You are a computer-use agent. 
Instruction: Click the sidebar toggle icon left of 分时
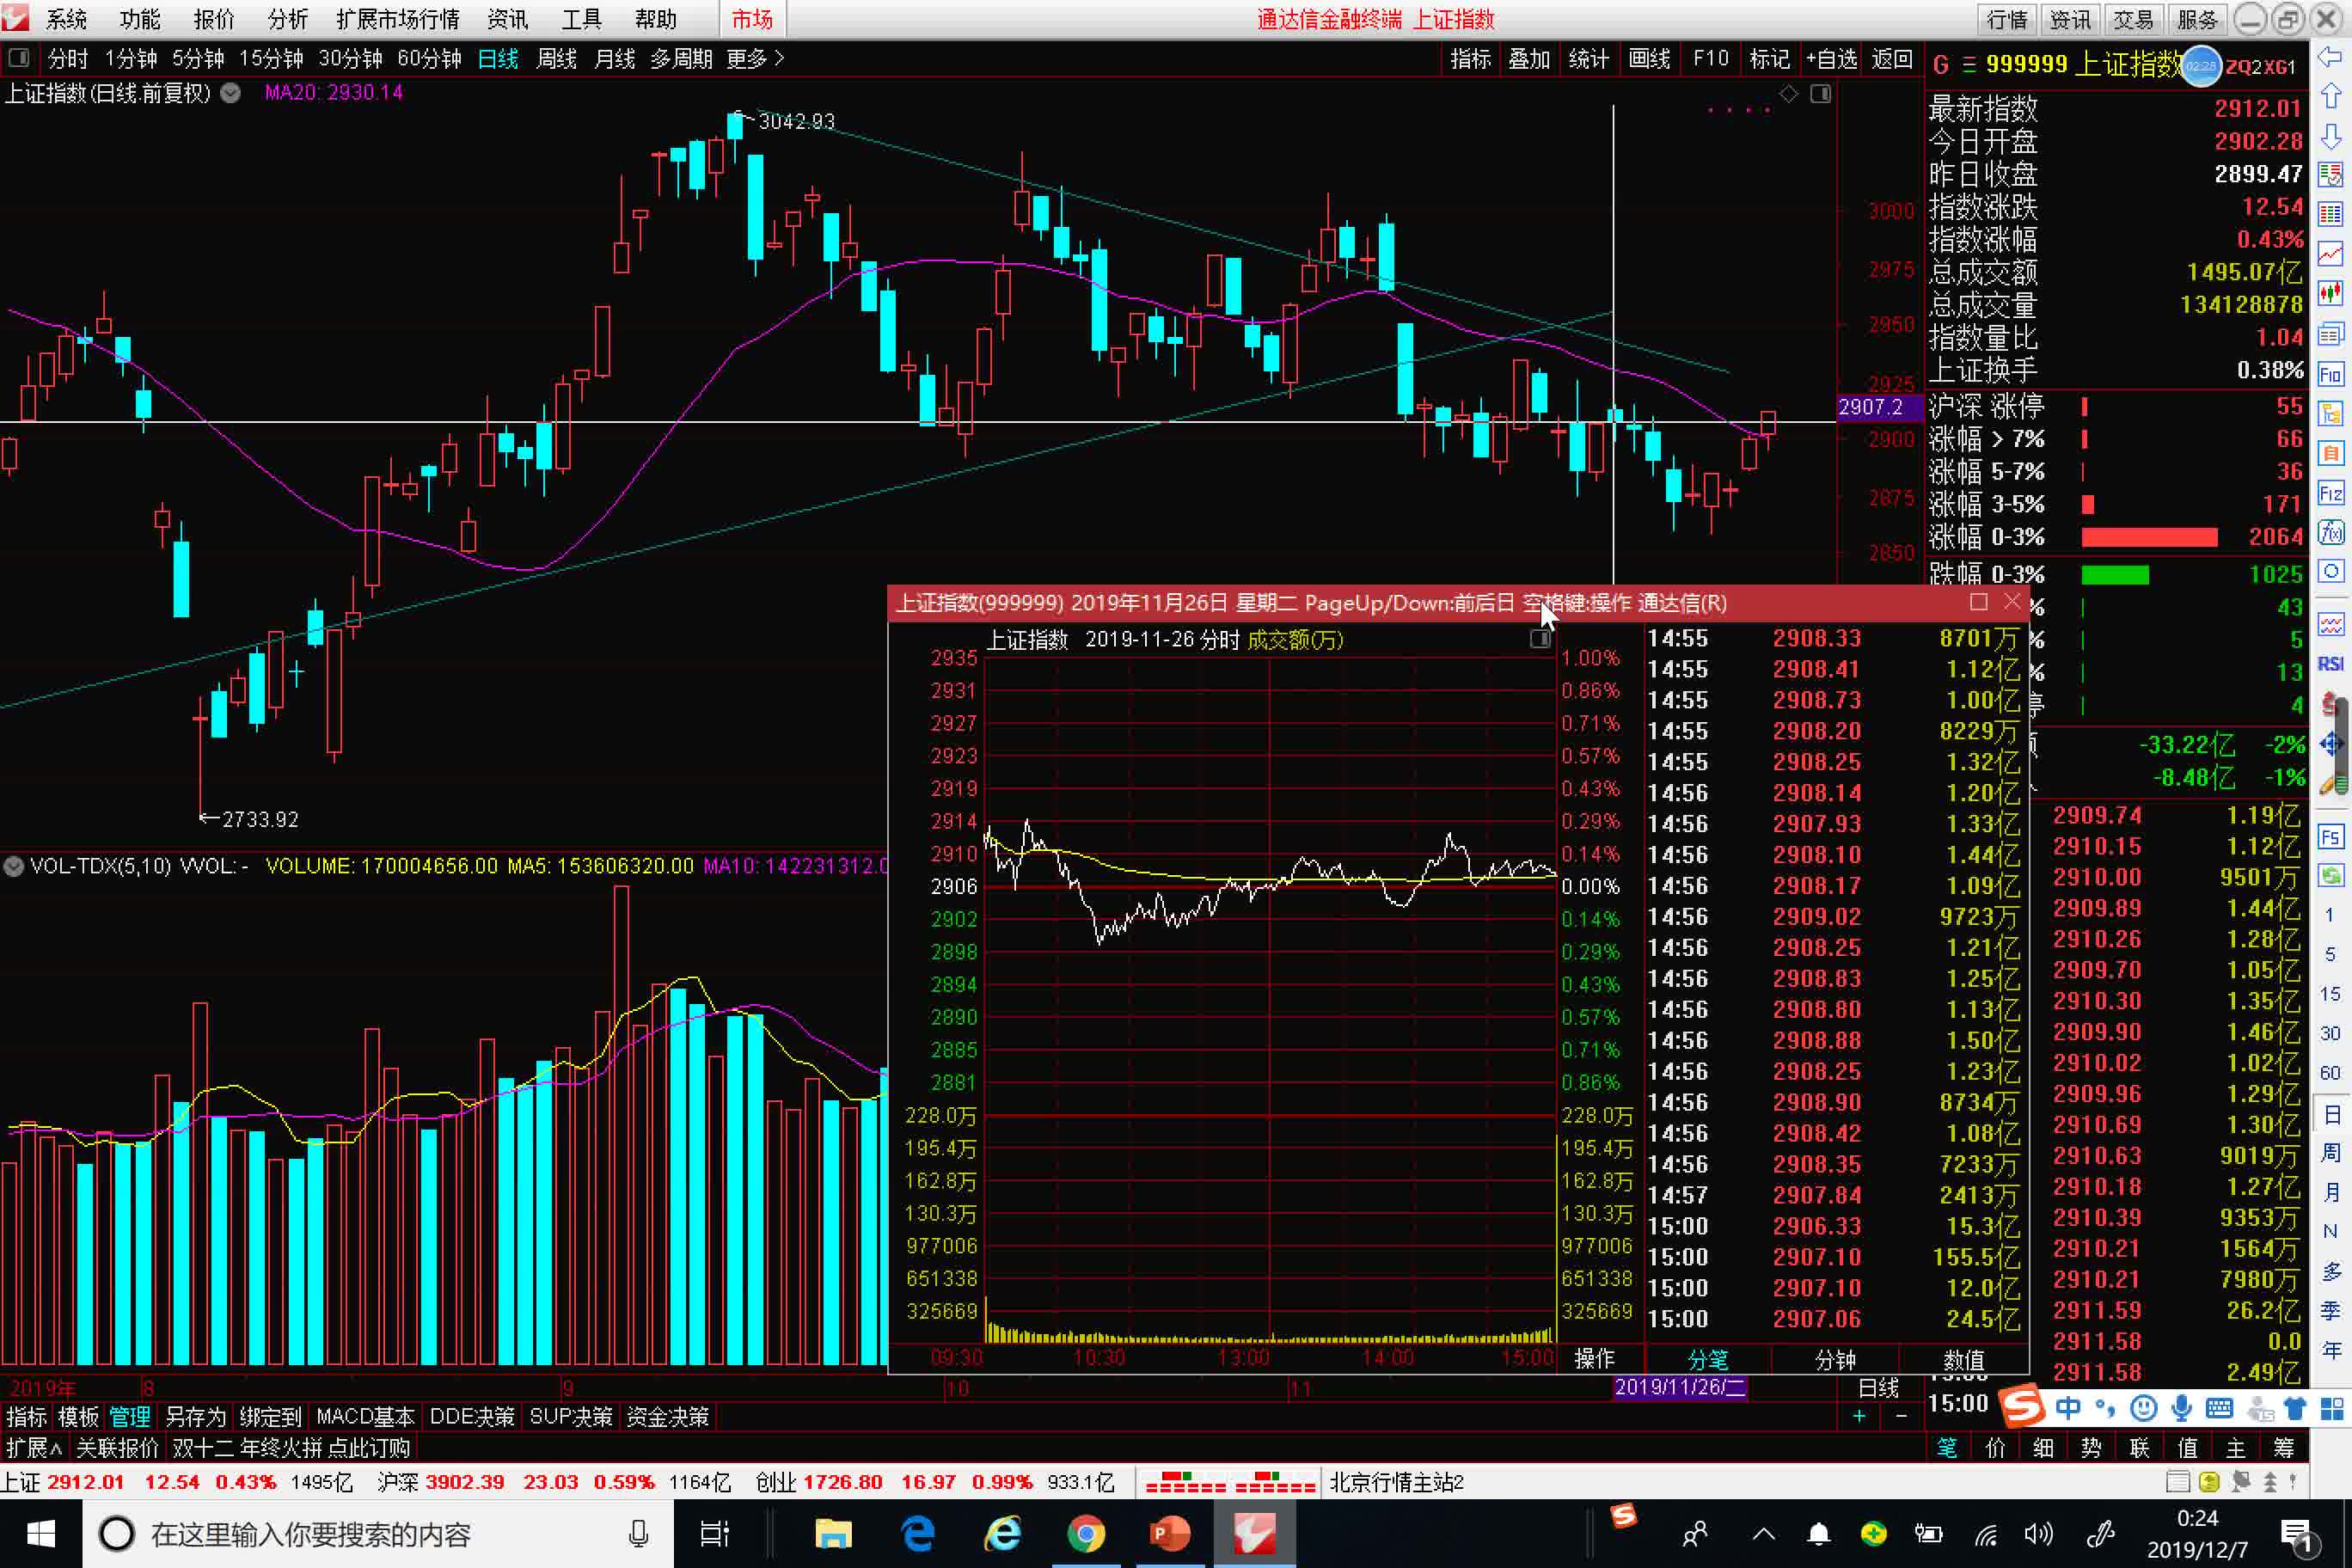pyautogui.click(x=19, y=58)
